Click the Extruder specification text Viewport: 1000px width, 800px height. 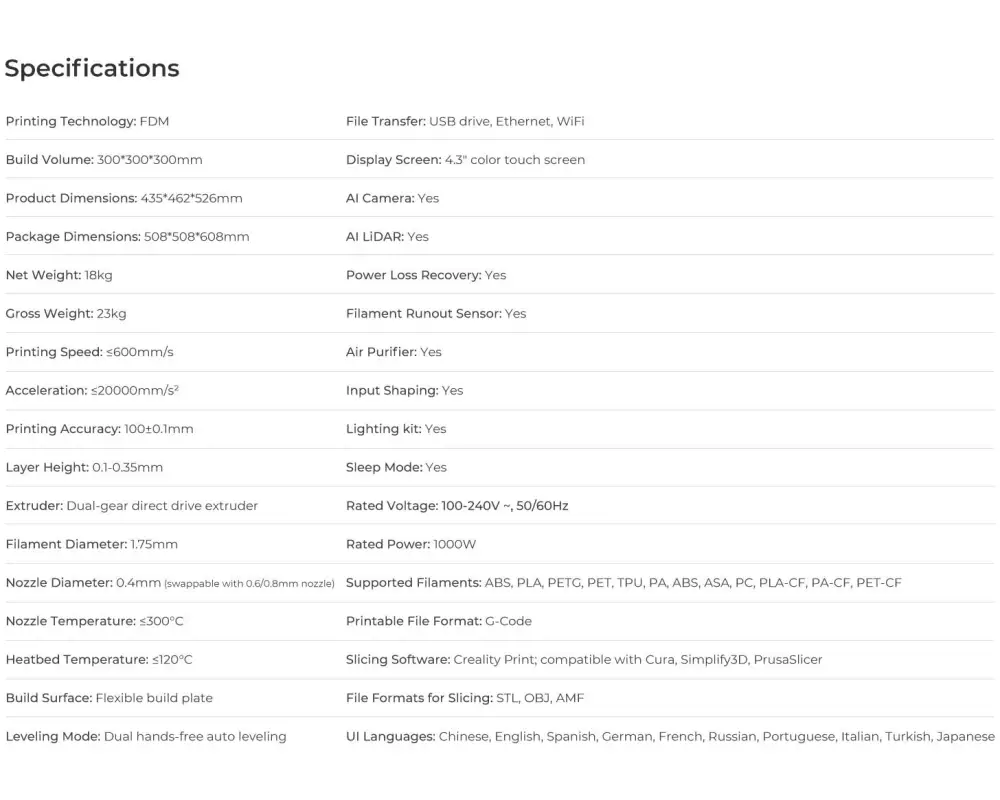(x=132, y=506)
